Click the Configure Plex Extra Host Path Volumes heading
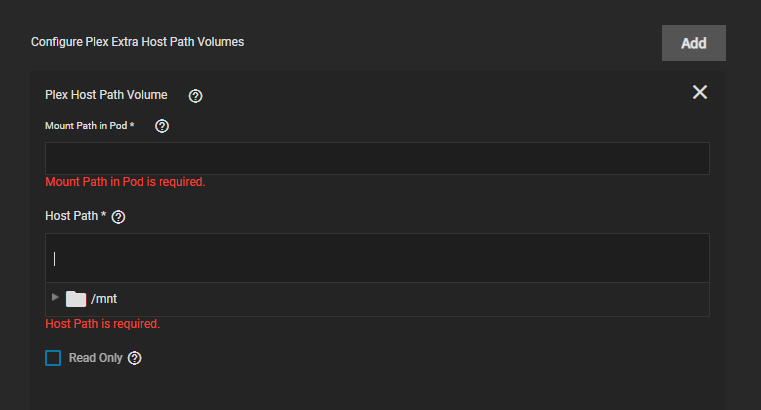Screen dimensions: 761x410 pyautogui.click(x=137, y=42)
